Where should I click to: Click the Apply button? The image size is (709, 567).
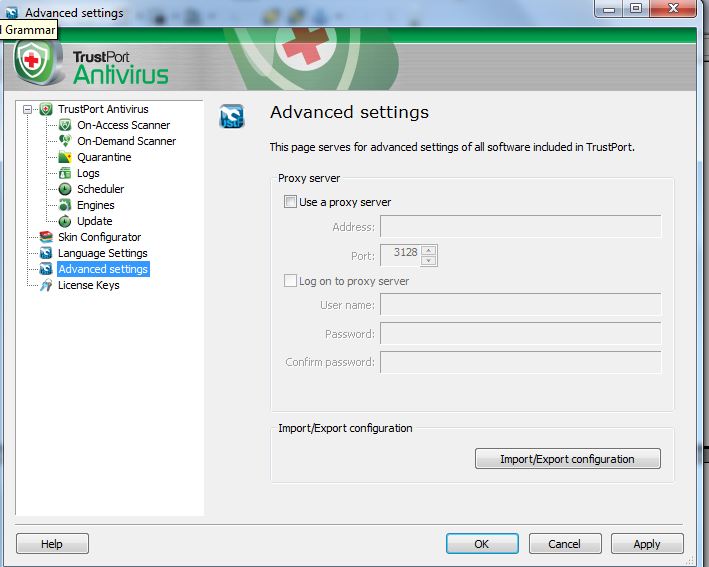click(646, 544)
